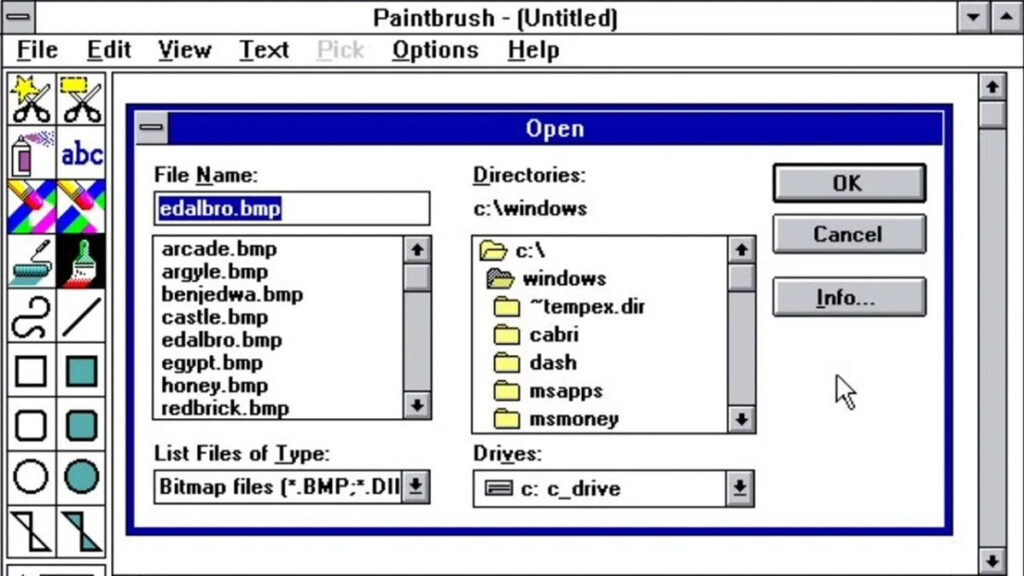Select the hollow Rounded Box tool
Viewport: 1024px width, 576px height.
(31, 425)
